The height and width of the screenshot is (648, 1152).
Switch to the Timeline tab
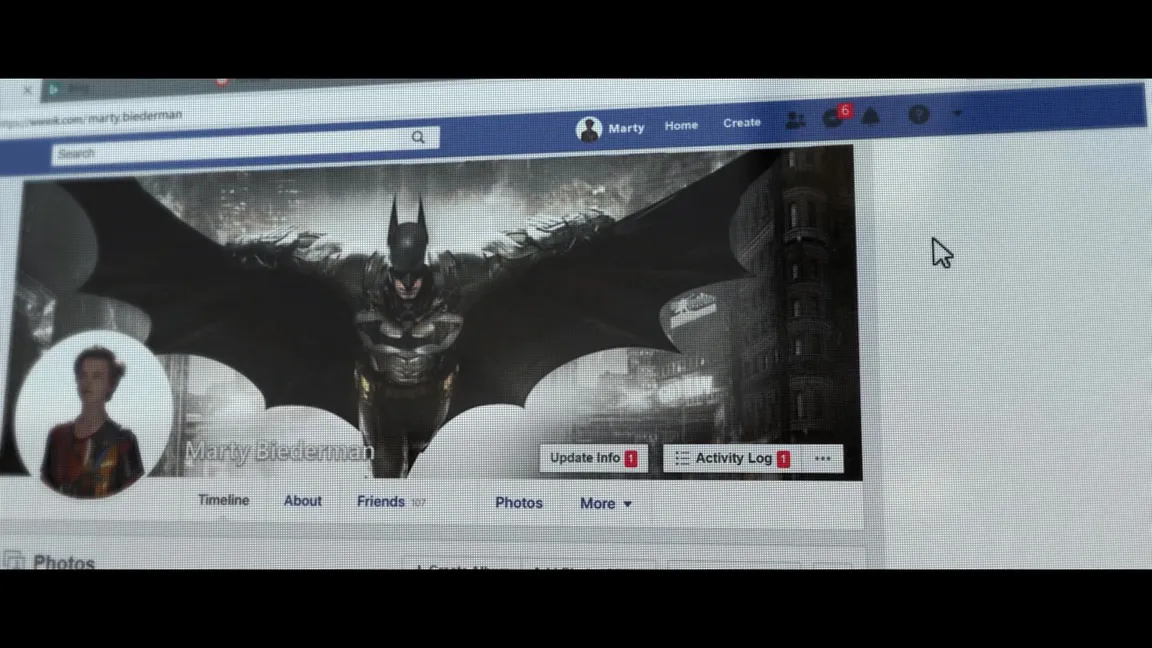(223, 500)
